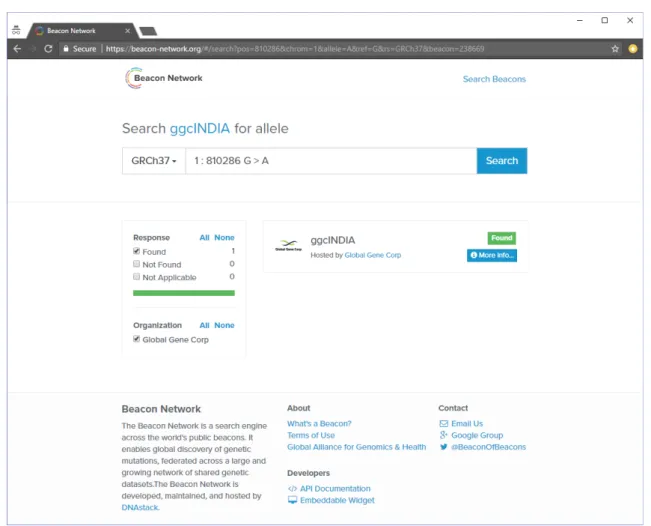Viewport: 651px width, 526px height.
Task: Click the Twitter bird icon
Action: (x=443, y=447)
